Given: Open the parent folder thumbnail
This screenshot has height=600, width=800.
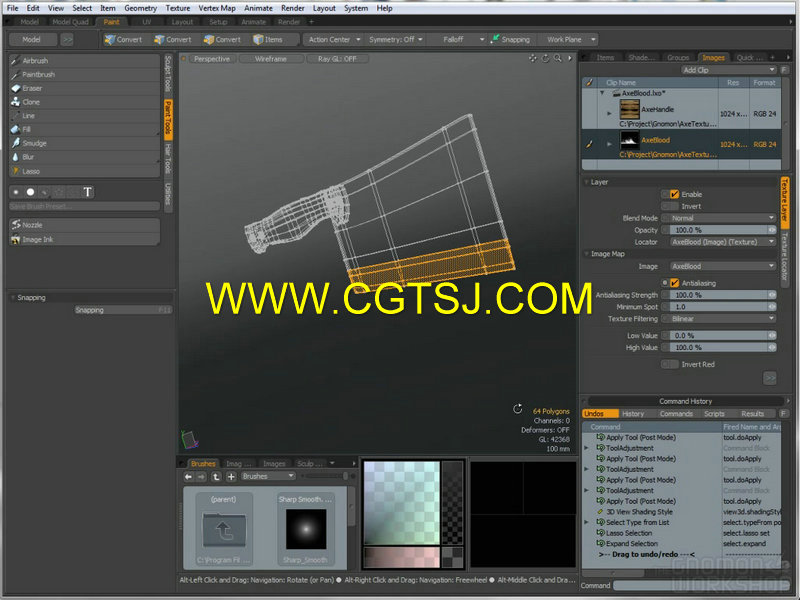Looking at the screenshot, I should pyautogui.click(x=223, y=529).
